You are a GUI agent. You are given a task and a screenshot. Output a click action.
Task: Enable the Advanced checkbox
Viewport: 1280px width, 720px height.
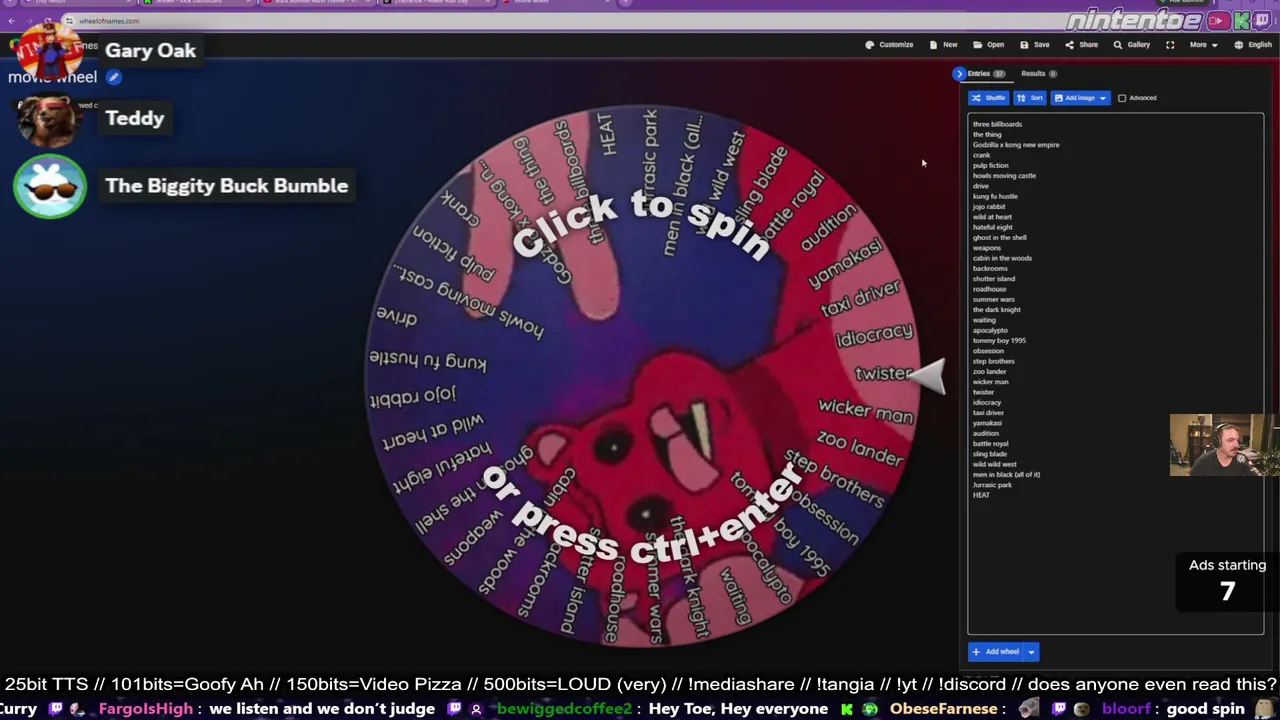pyautogui.click(x=1122, y=98)
